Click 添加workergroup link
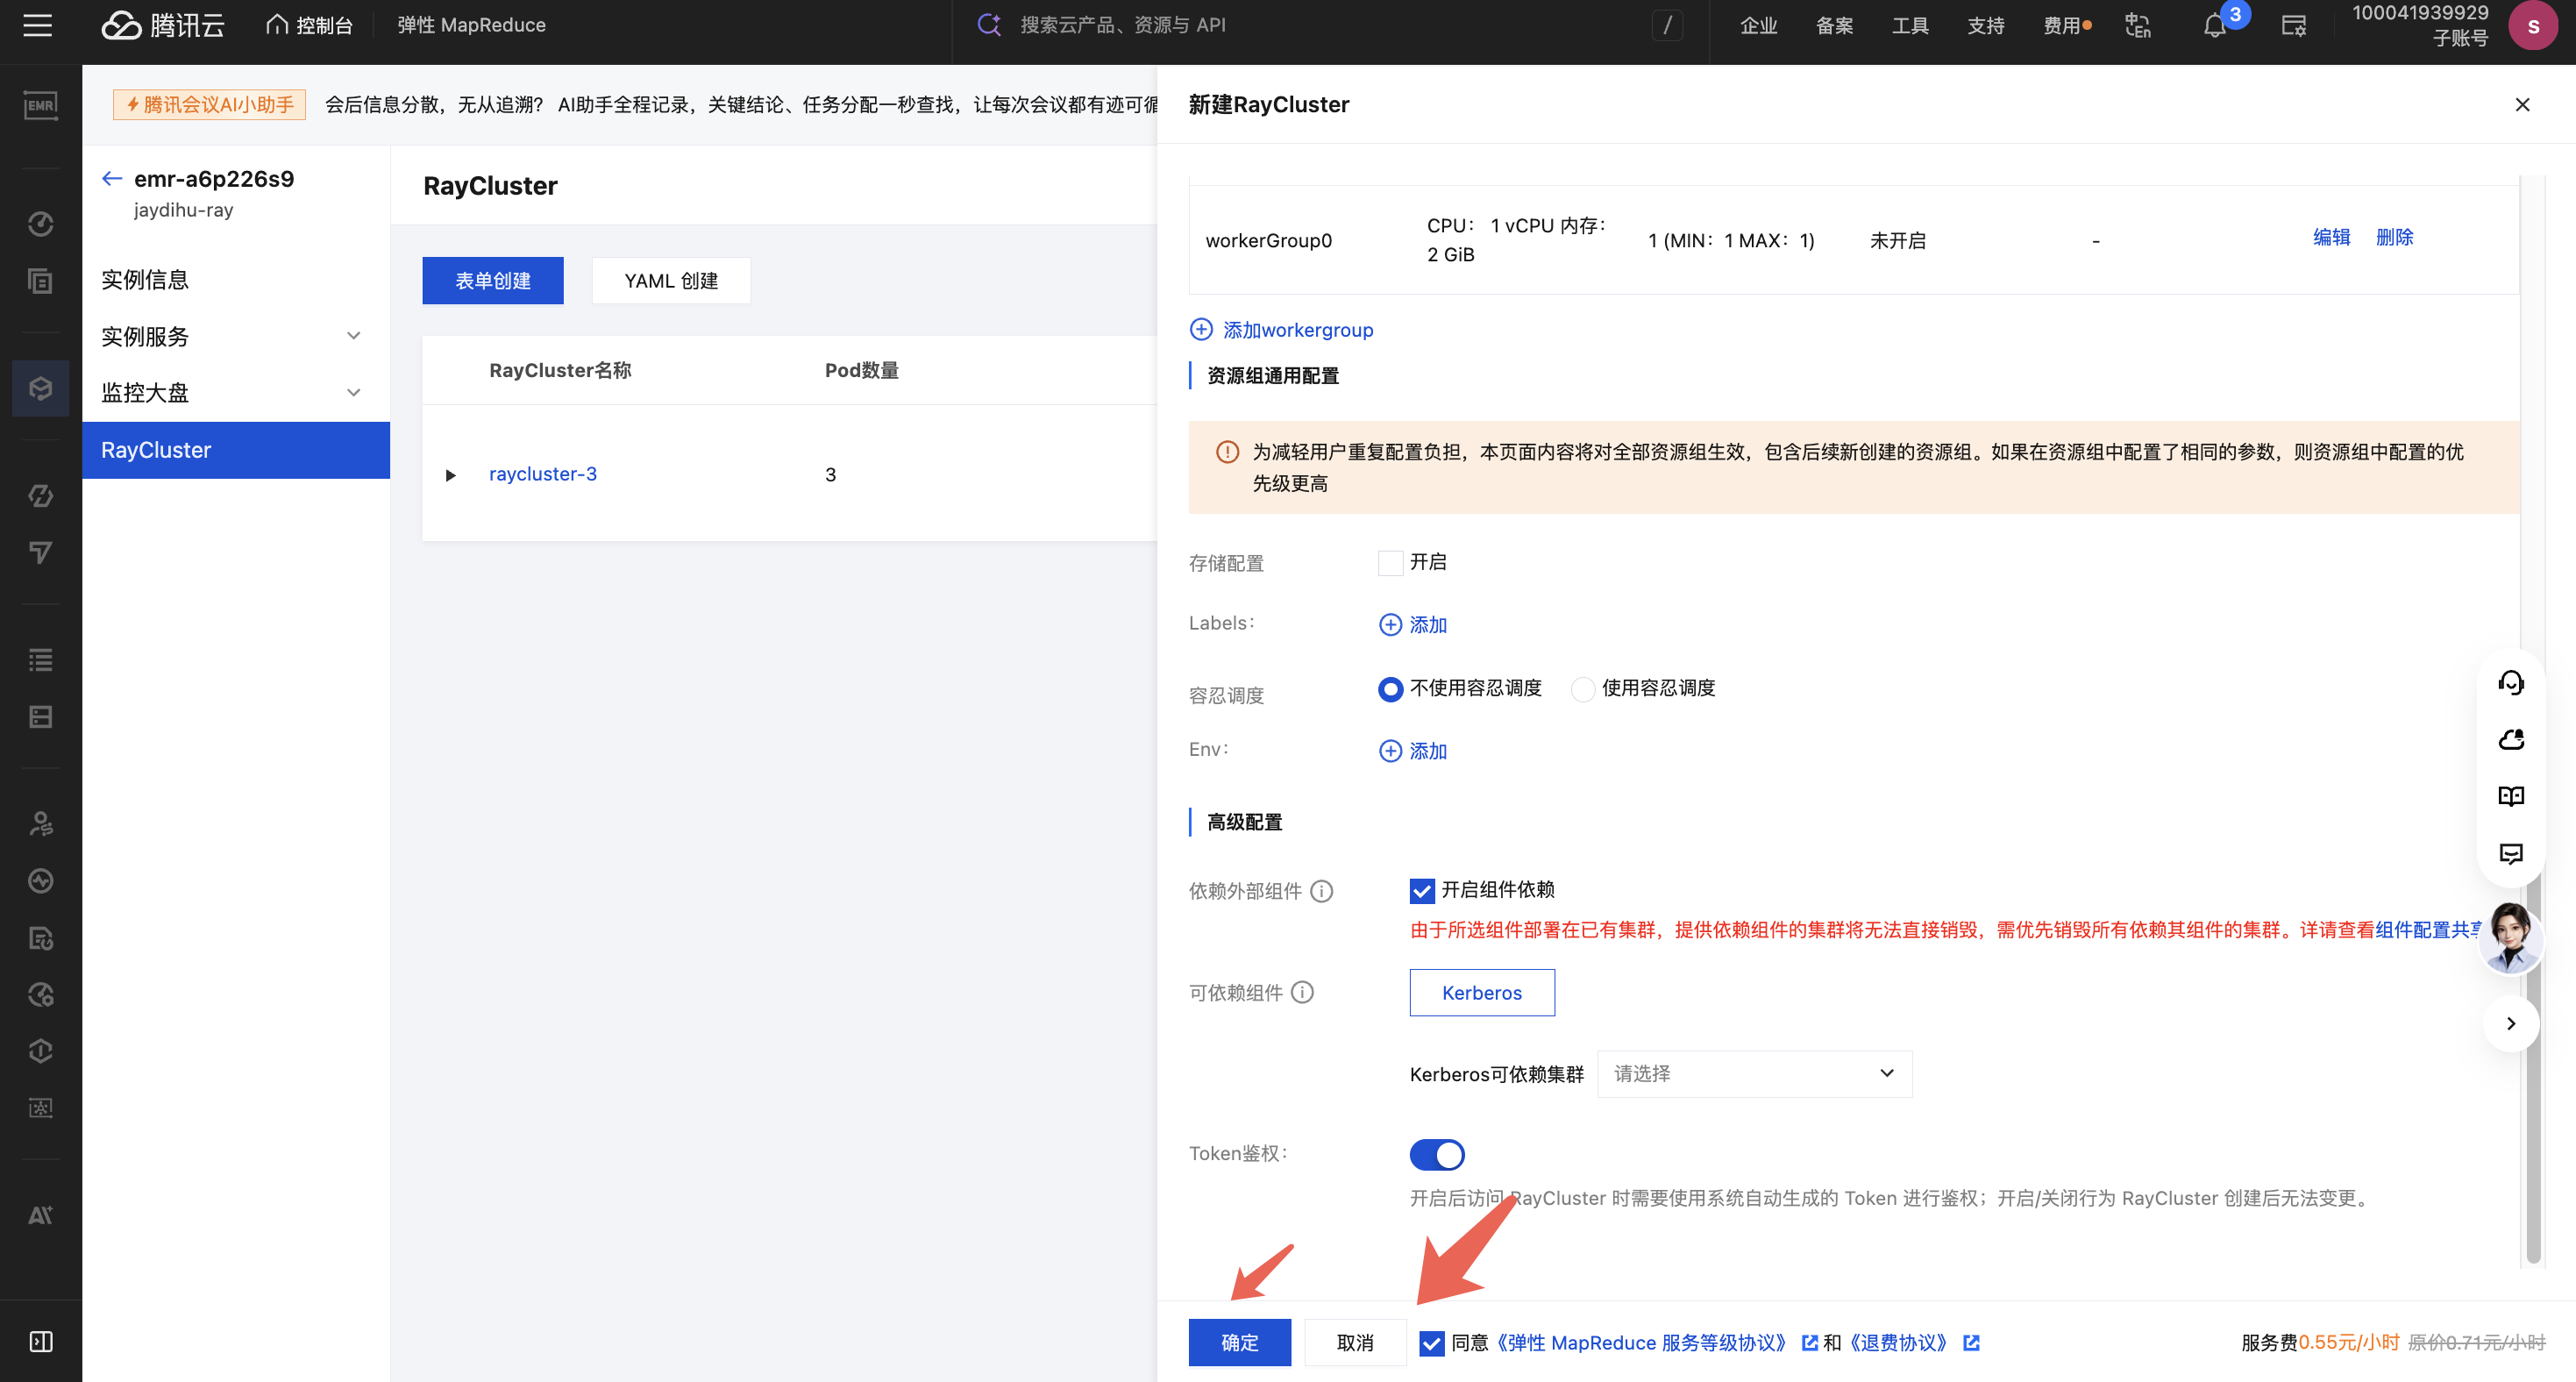Viewport: 2576px width, 1382px height. tap(1281, 330)
